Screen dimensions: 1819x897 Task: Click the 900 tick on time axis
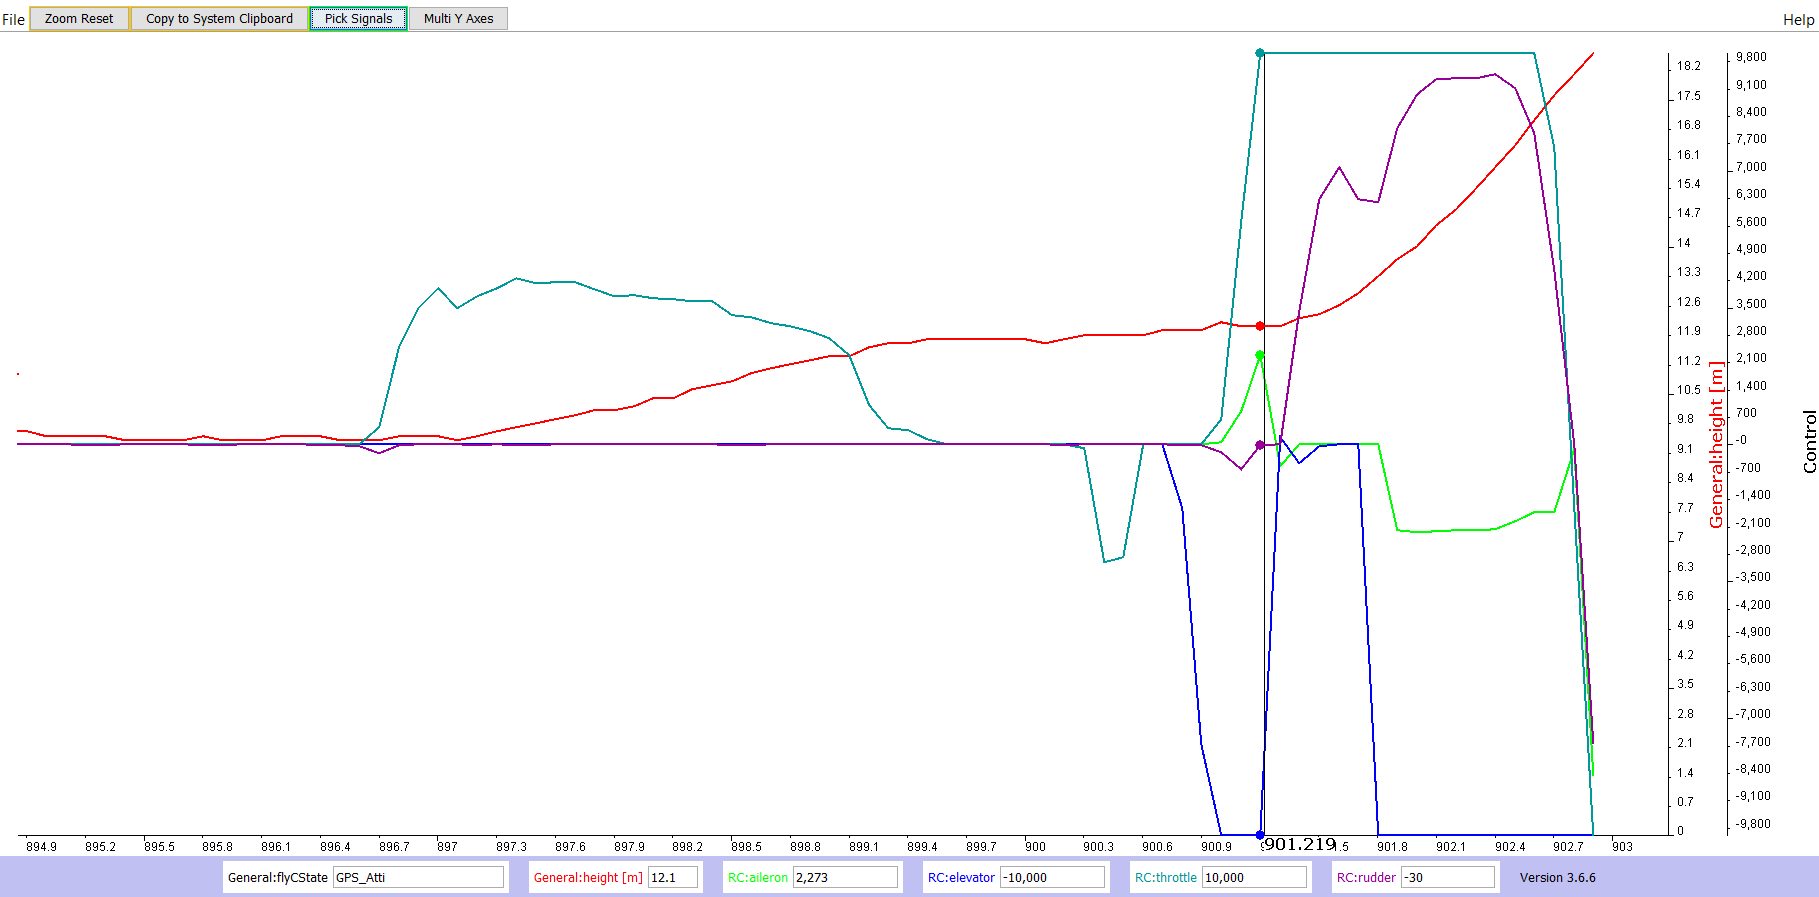pos(1035,846)
